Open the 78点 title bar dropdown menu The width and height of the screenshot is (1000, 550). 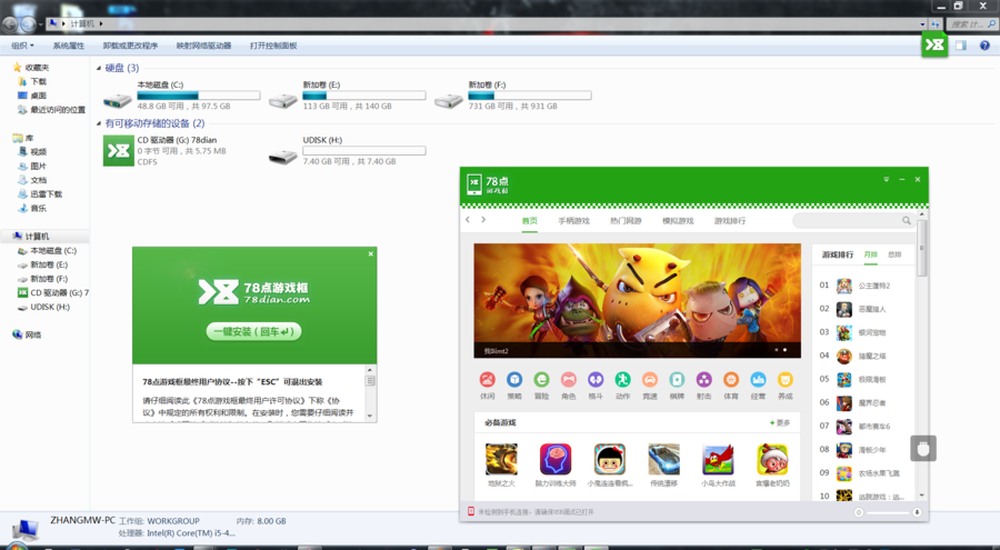click(886, 179)
